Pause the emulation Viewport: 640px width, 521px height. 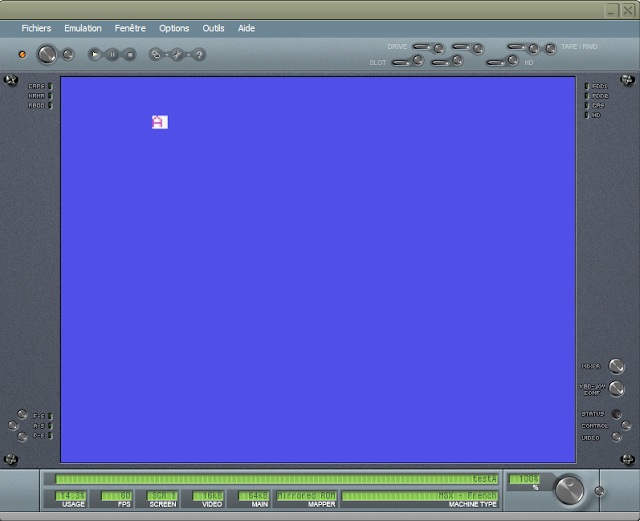pyautogui.click(x=112, y=54)
